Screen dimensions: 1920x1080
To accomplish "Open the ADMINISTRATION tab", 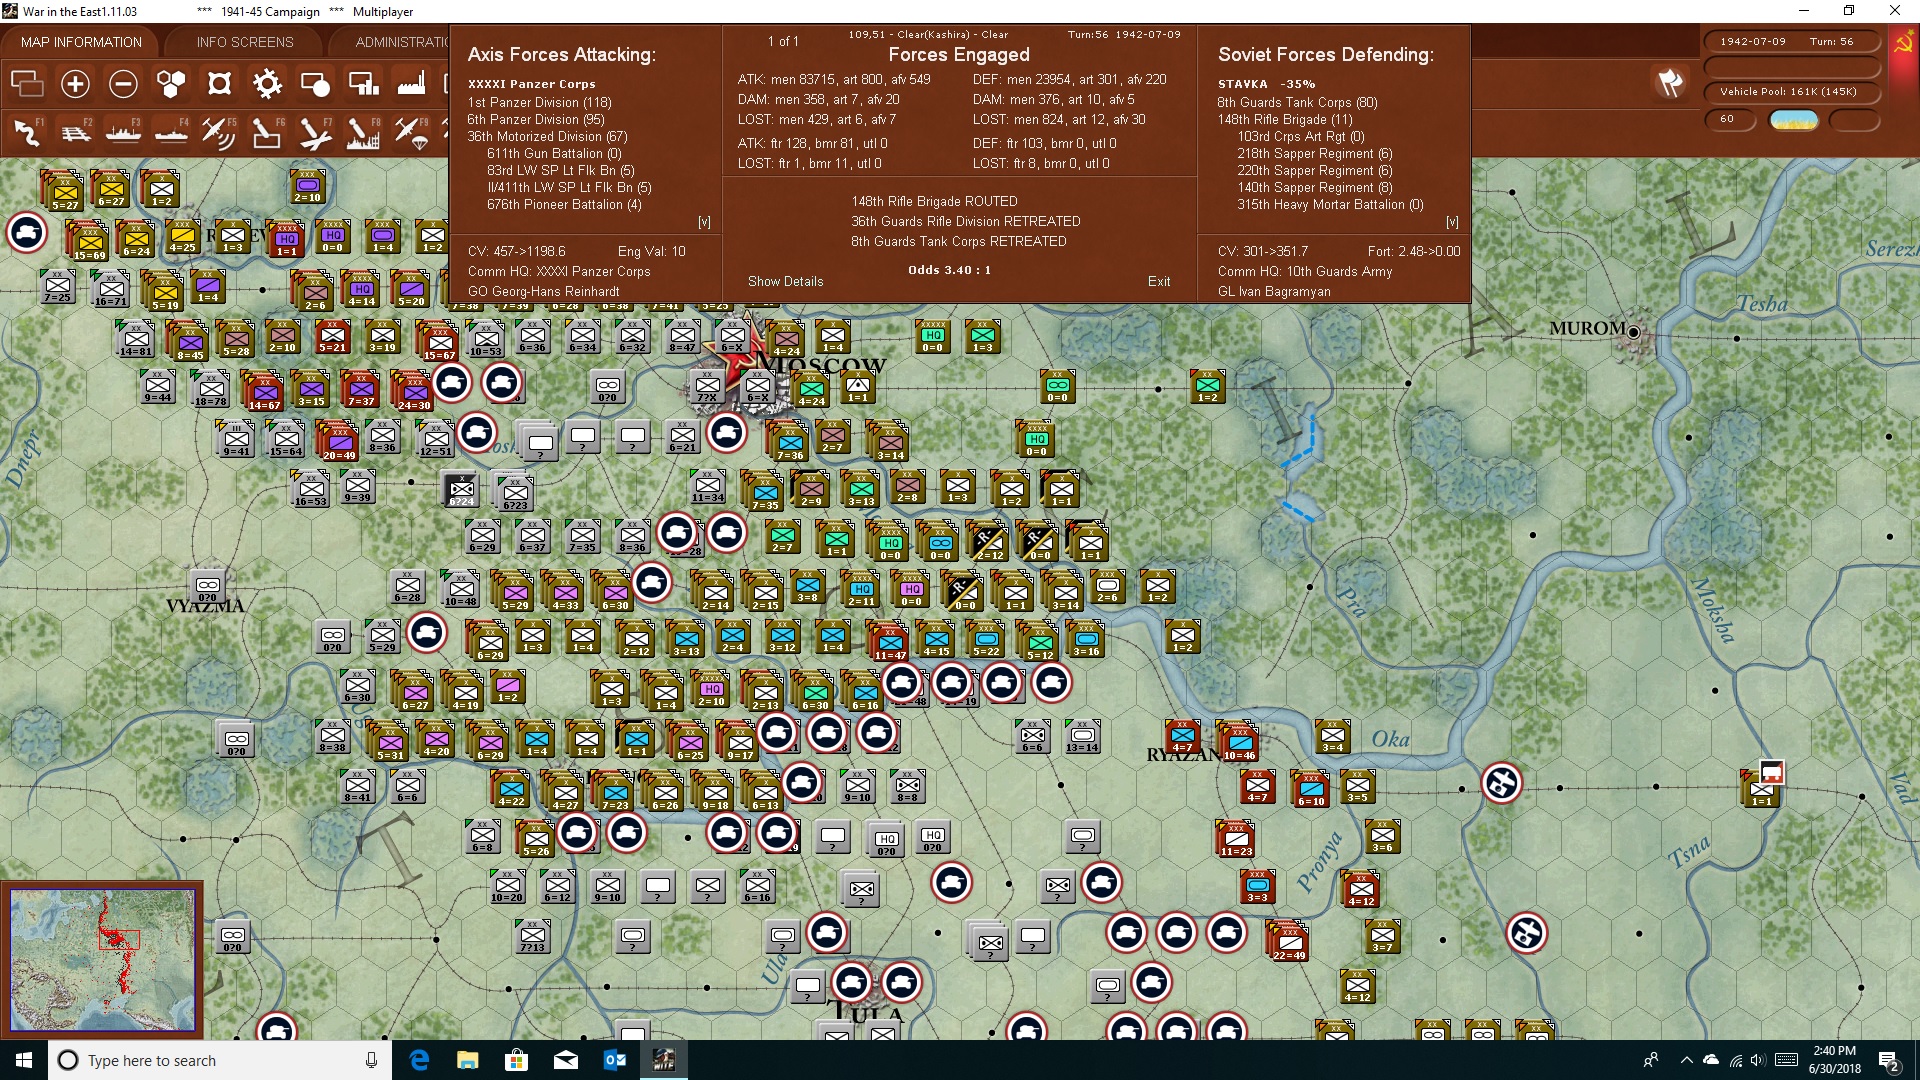I will 400,42.
